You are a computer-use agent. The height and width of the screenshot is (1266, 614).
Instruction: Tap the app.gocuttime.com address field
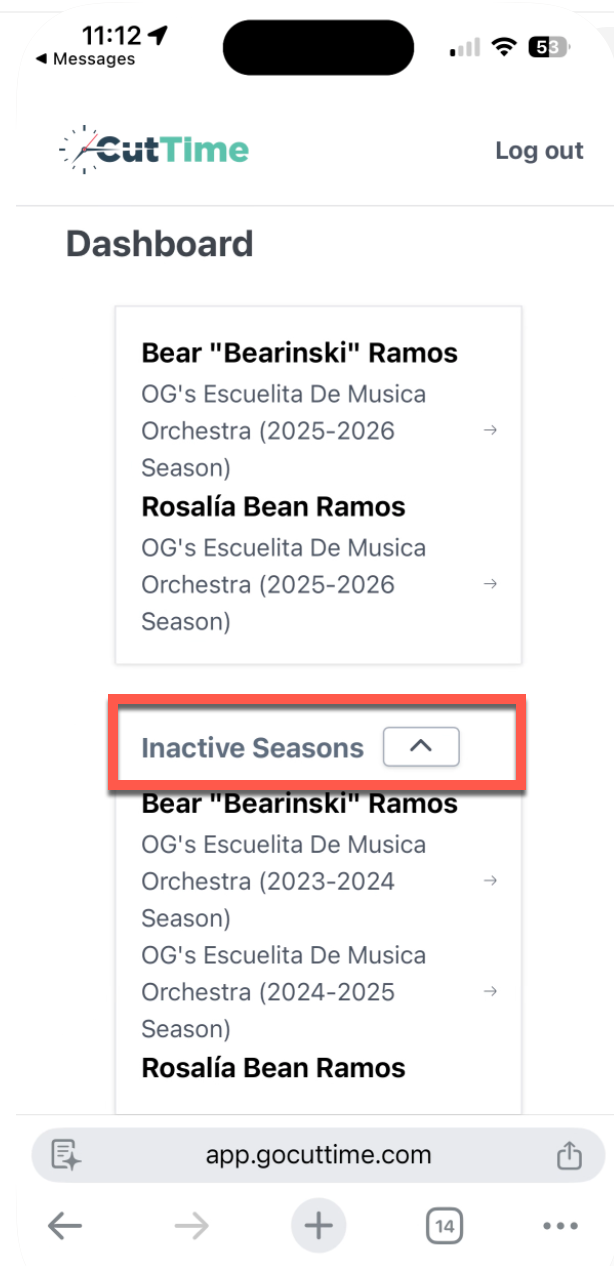[318, 1155]
